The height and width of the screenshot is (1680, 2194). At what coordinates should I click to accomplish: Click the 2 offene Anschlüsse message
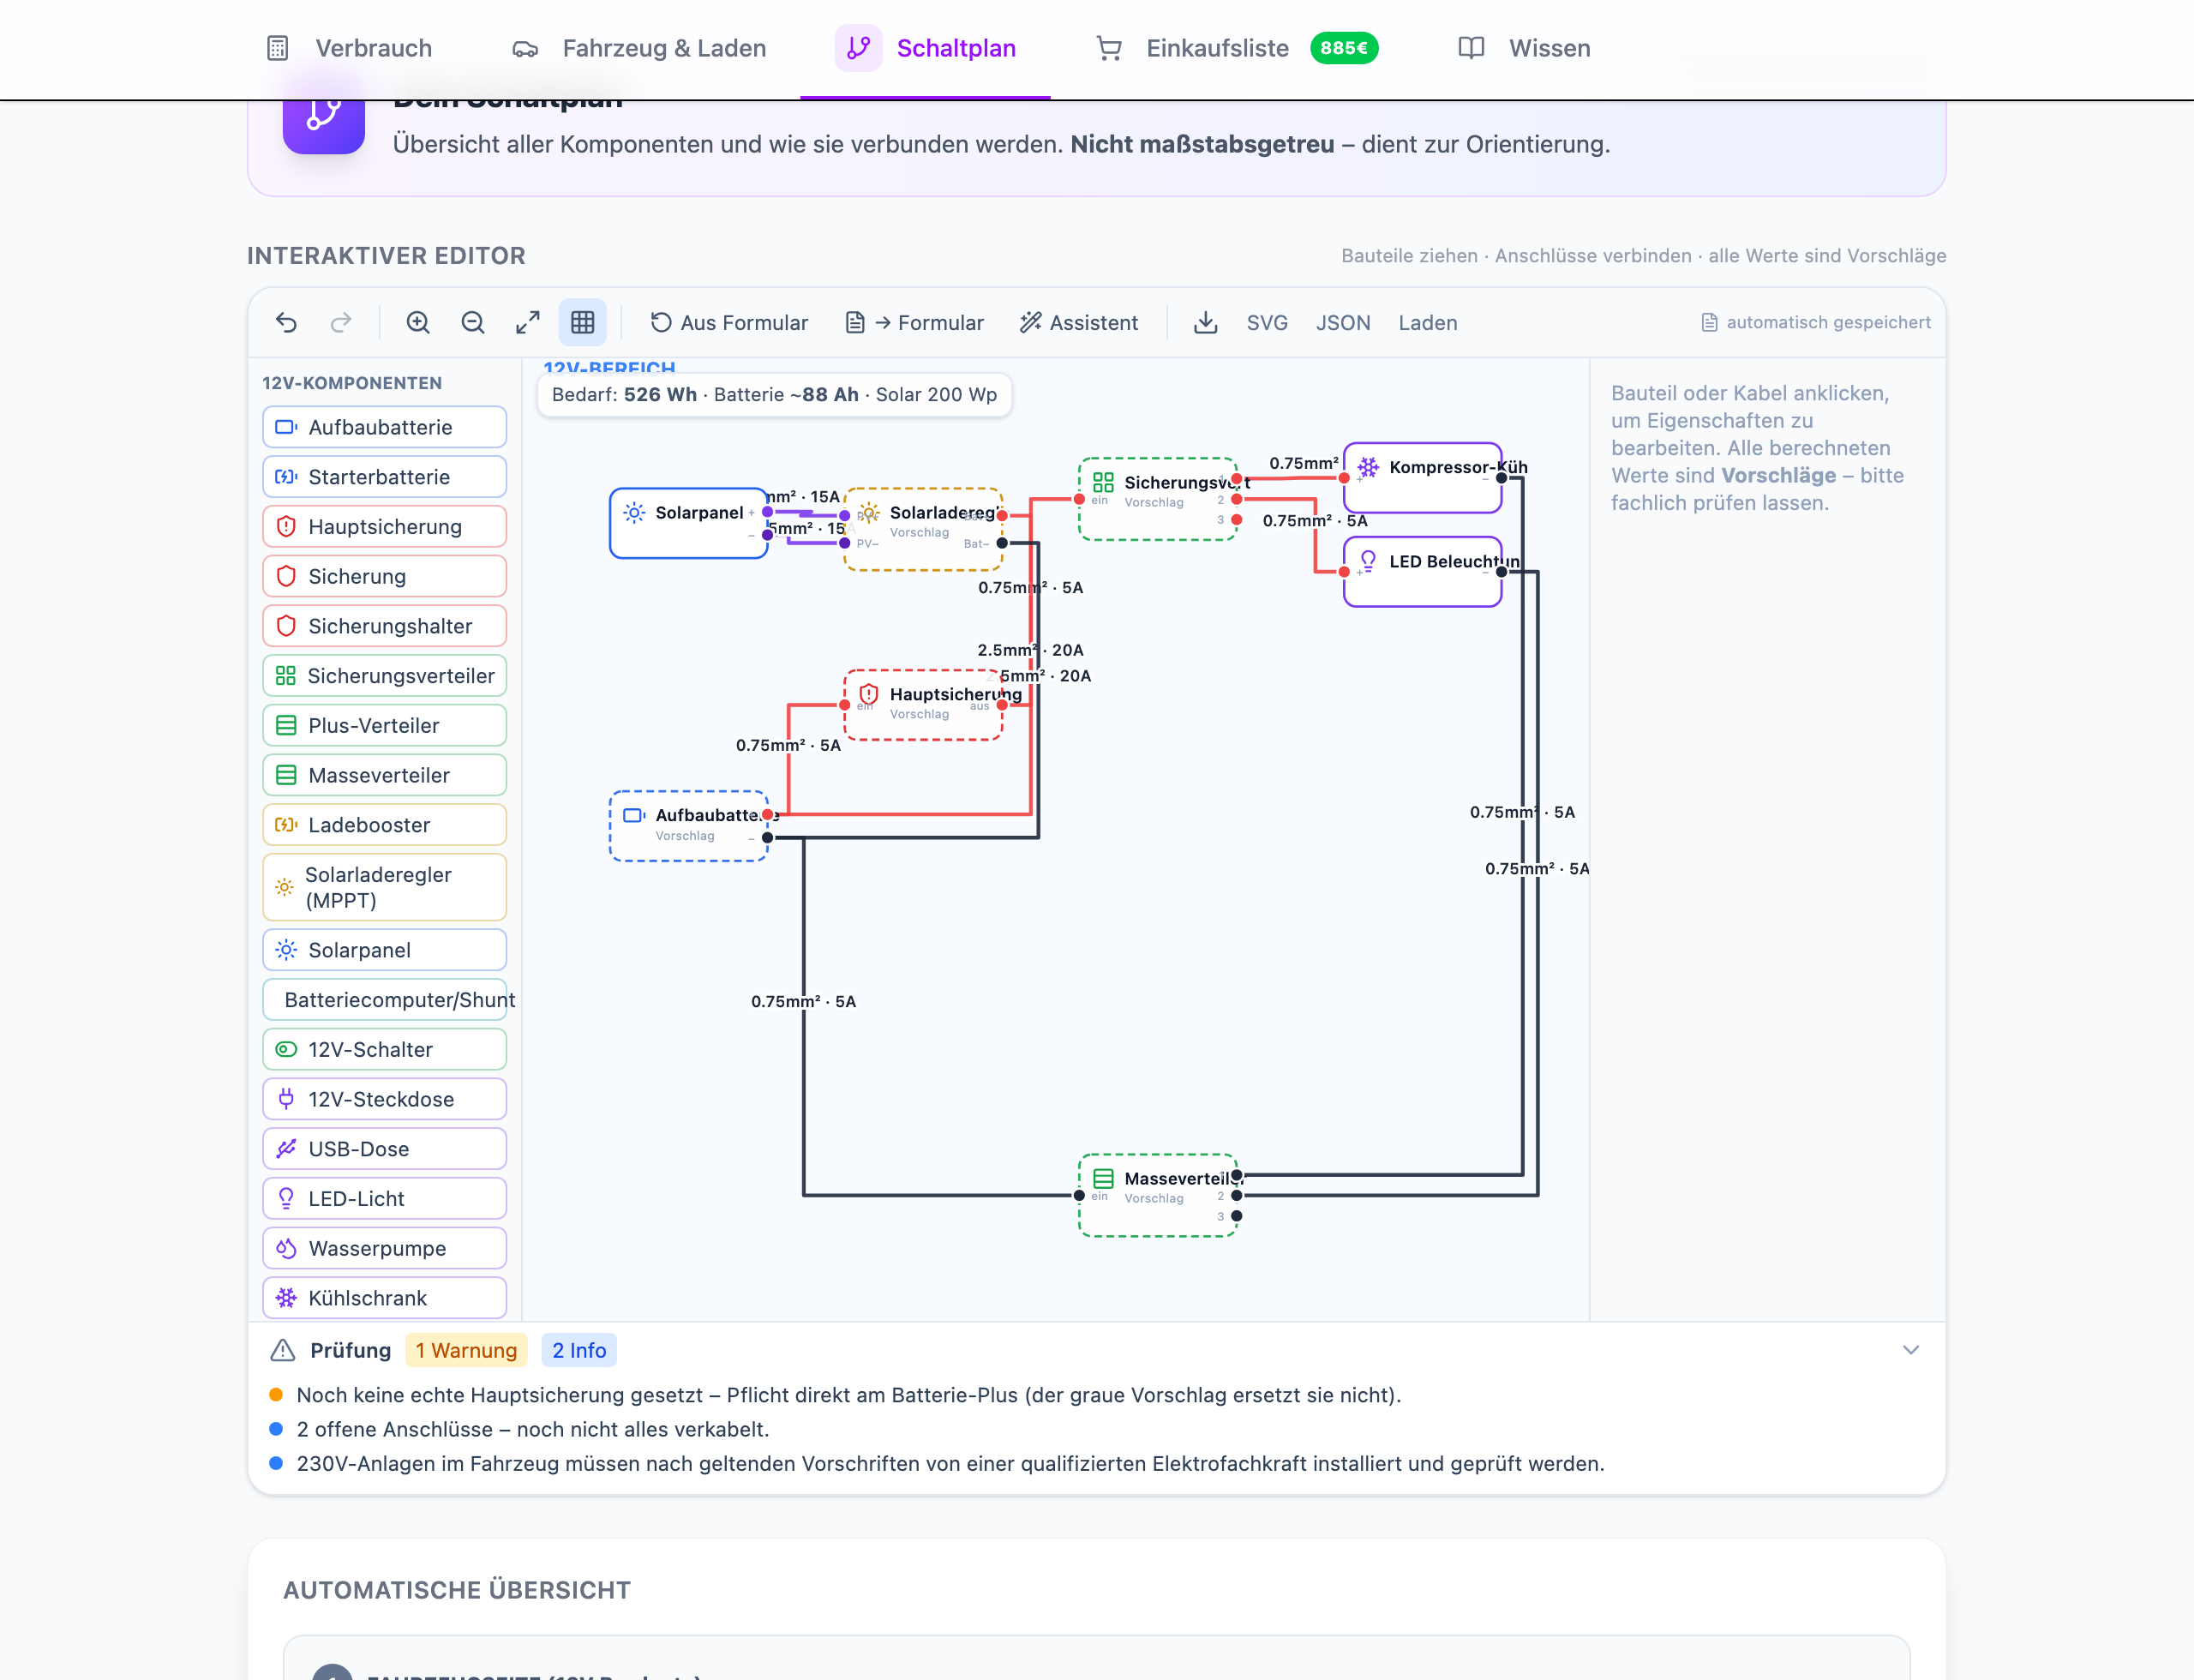(x=533, y=1429)
